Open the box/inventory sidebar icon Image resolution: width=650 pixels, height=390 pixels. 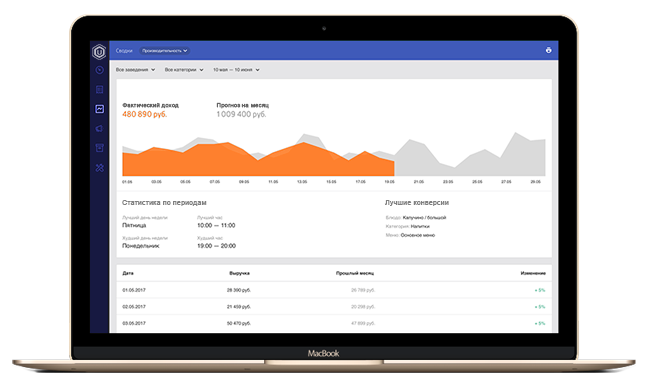99,148
